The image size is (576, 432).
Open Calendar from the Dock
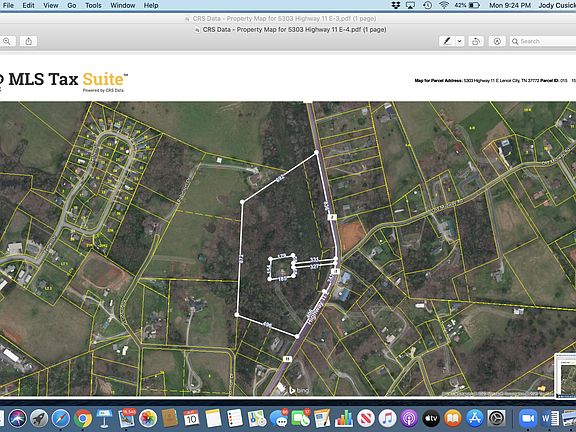(191, 418)
